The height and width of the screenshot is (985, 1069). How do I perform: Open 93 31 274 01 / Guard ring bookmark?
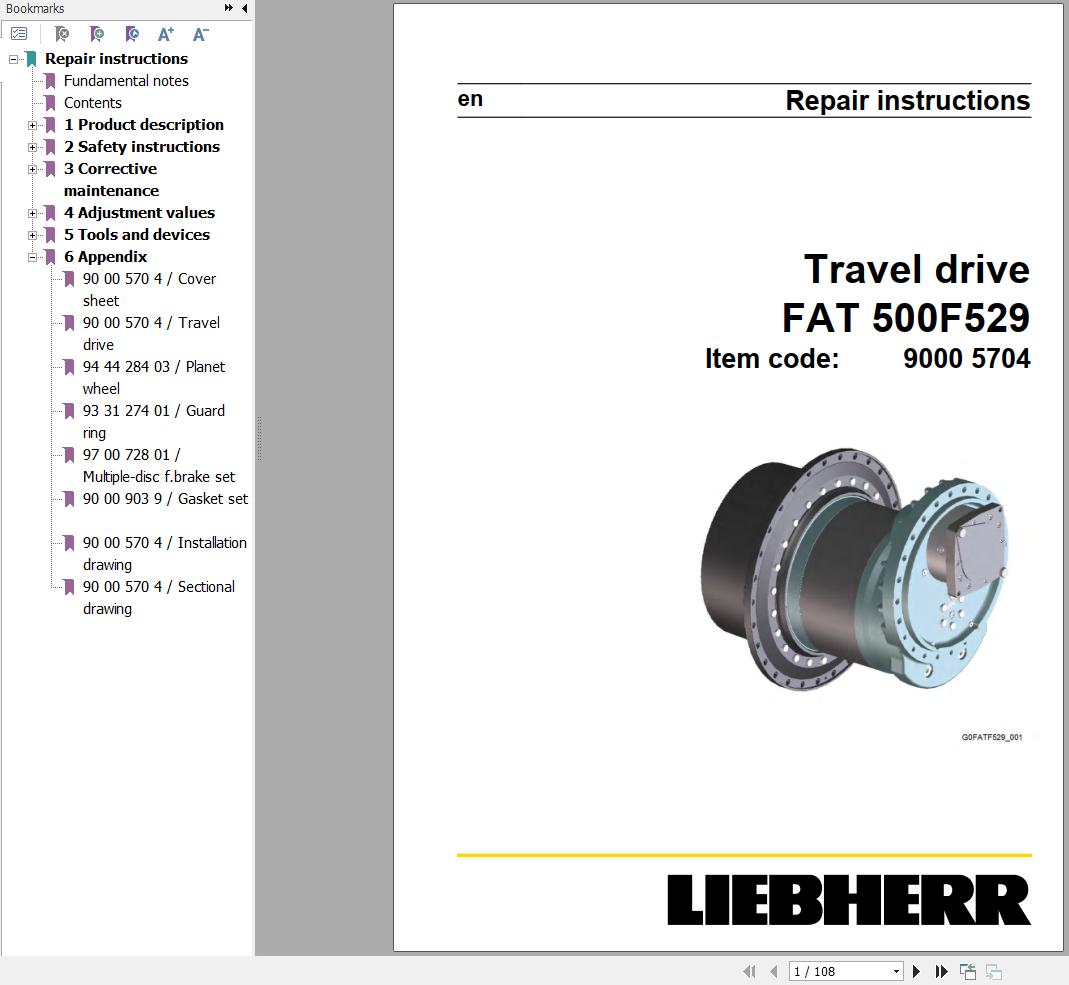click(154, 421)
